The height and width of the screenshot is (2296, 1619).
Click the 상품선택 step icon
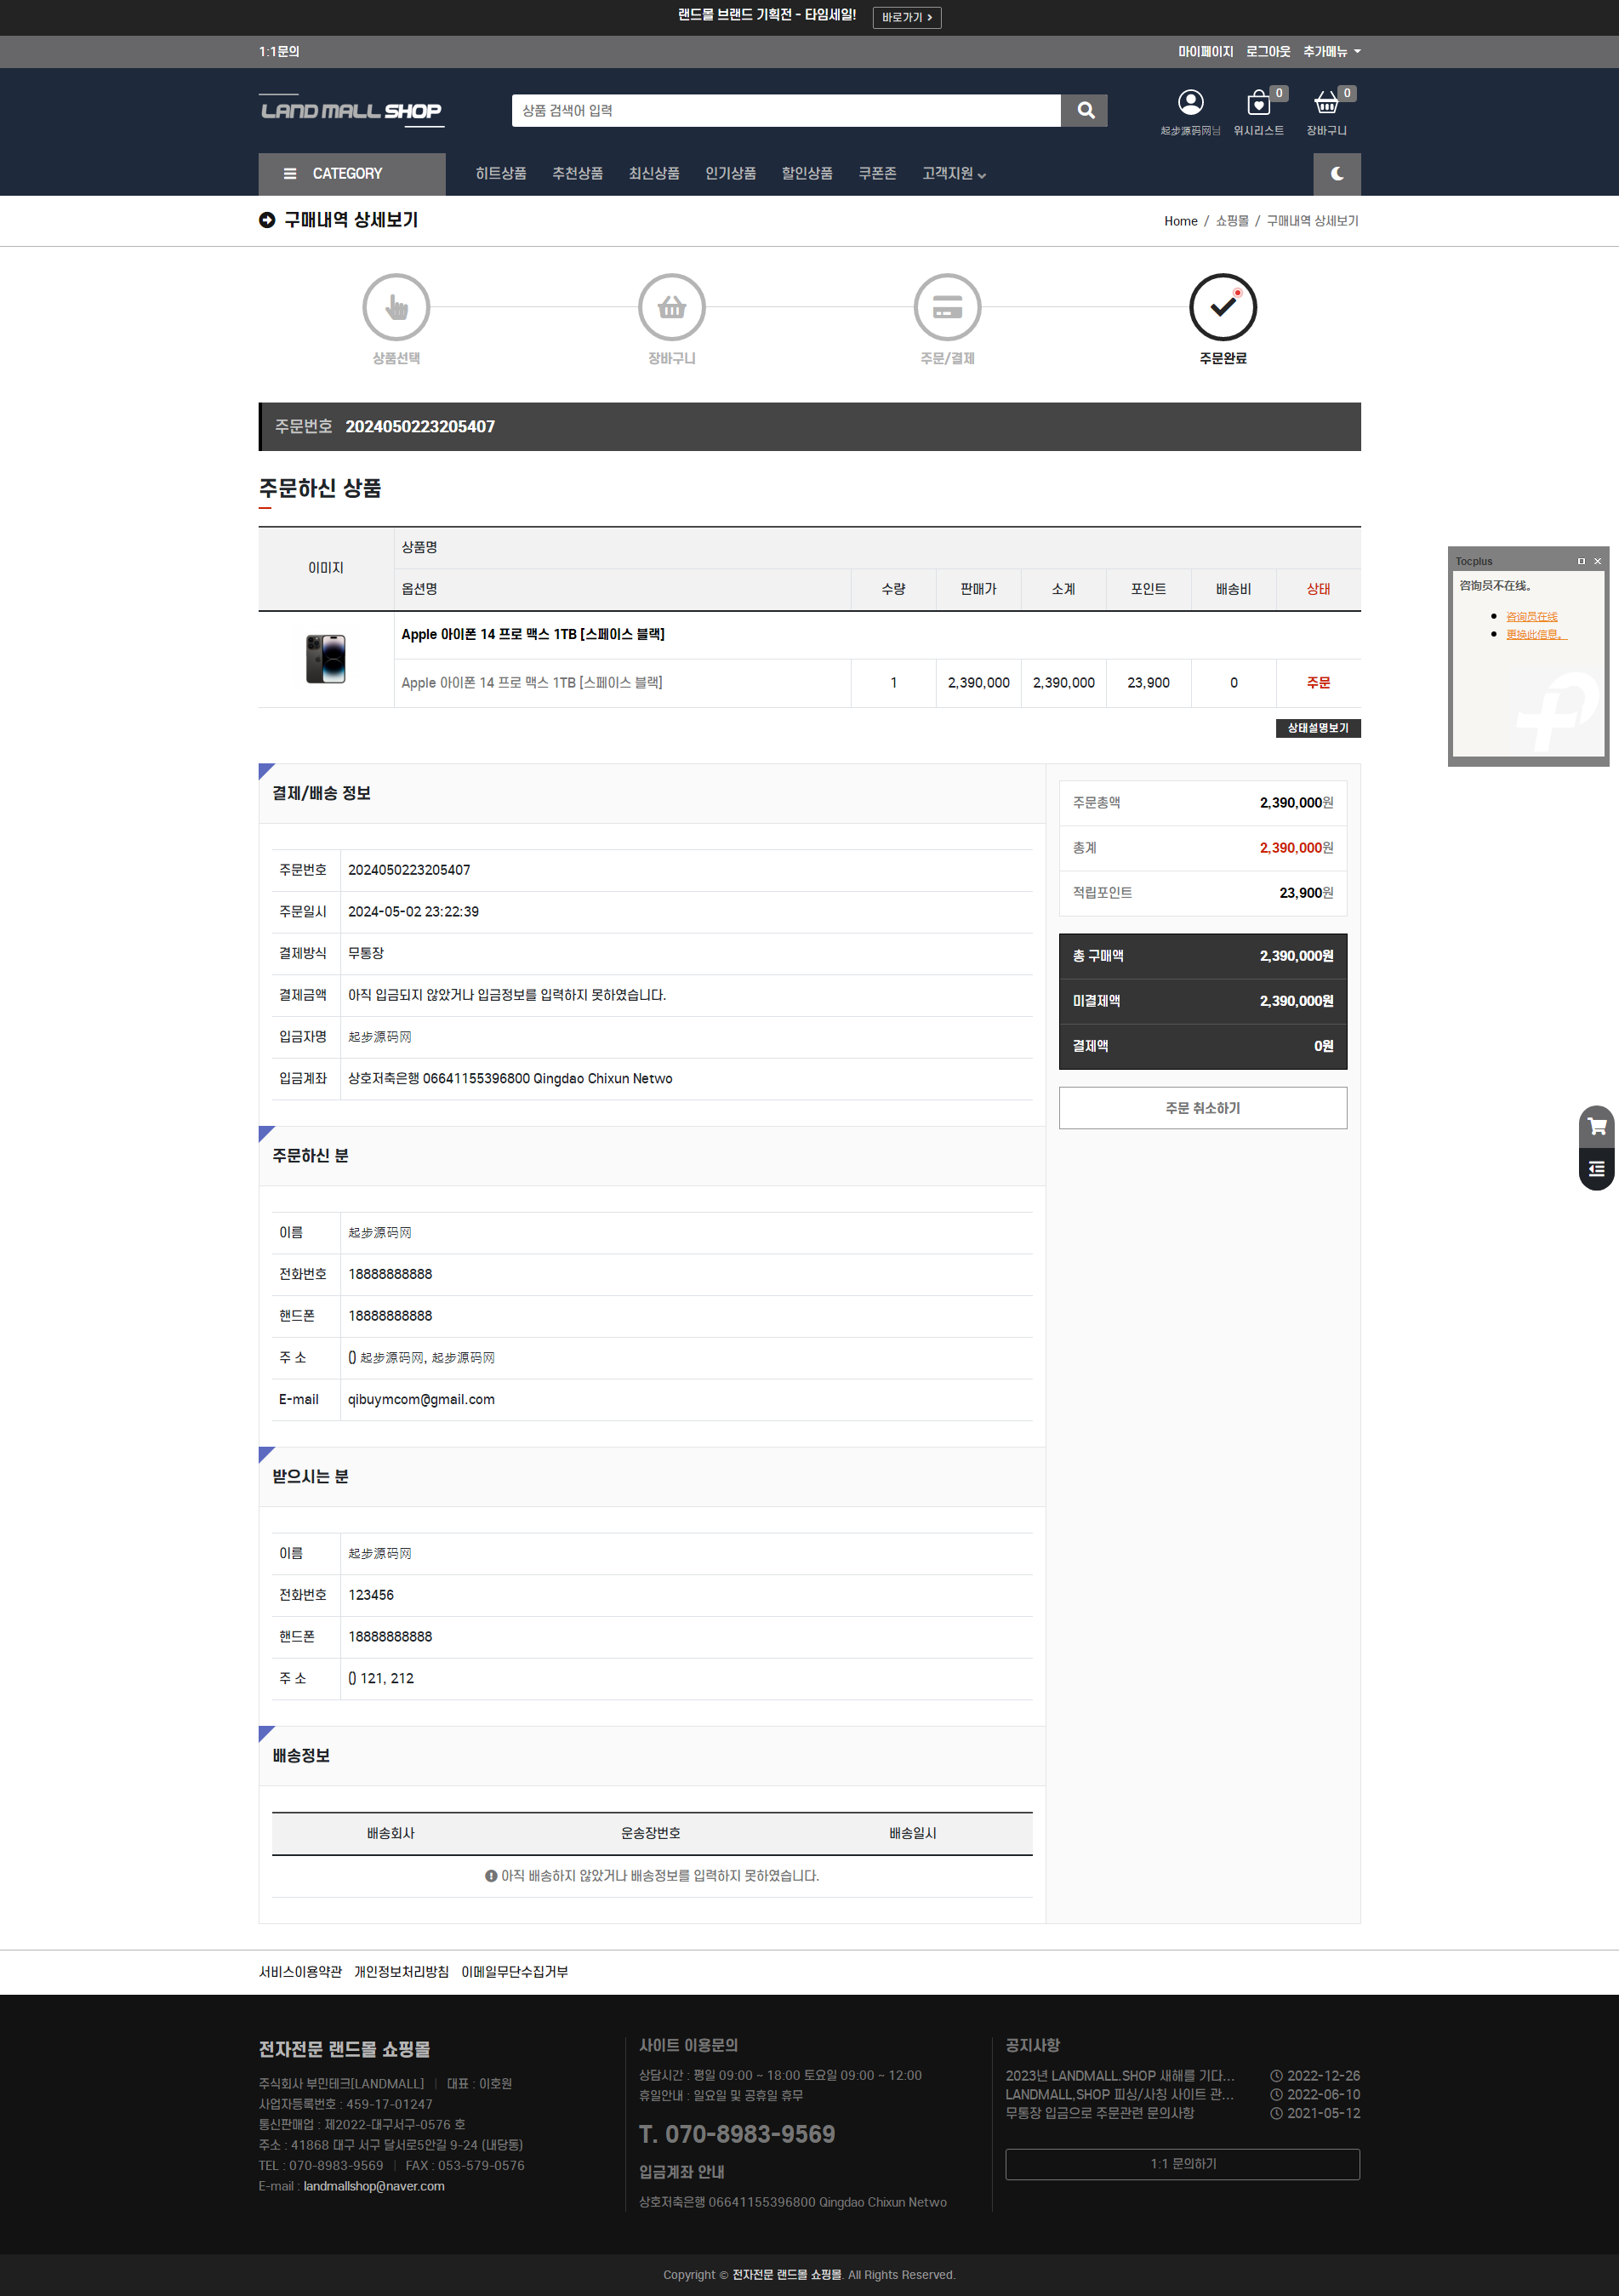(397, 307)
